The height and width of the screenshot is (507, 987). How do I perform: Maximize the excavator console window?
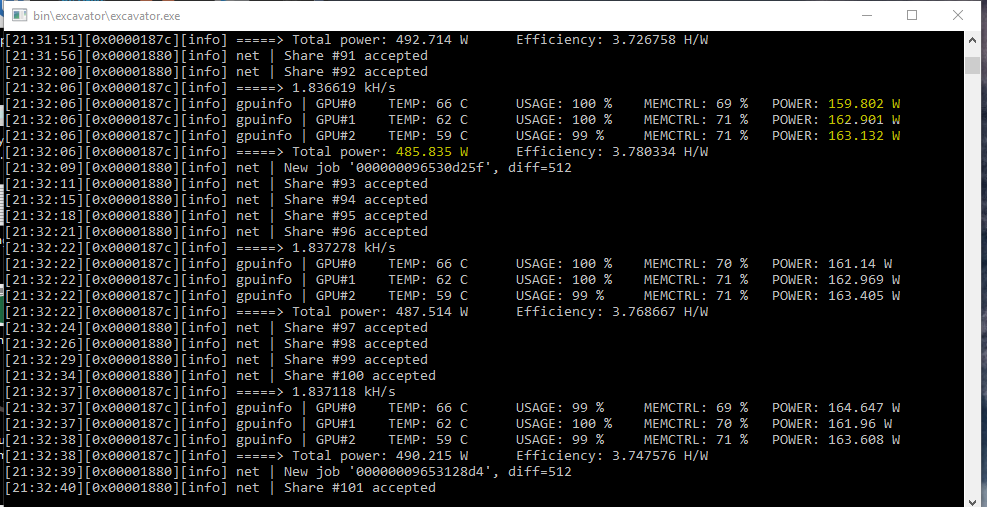[911, 15]
